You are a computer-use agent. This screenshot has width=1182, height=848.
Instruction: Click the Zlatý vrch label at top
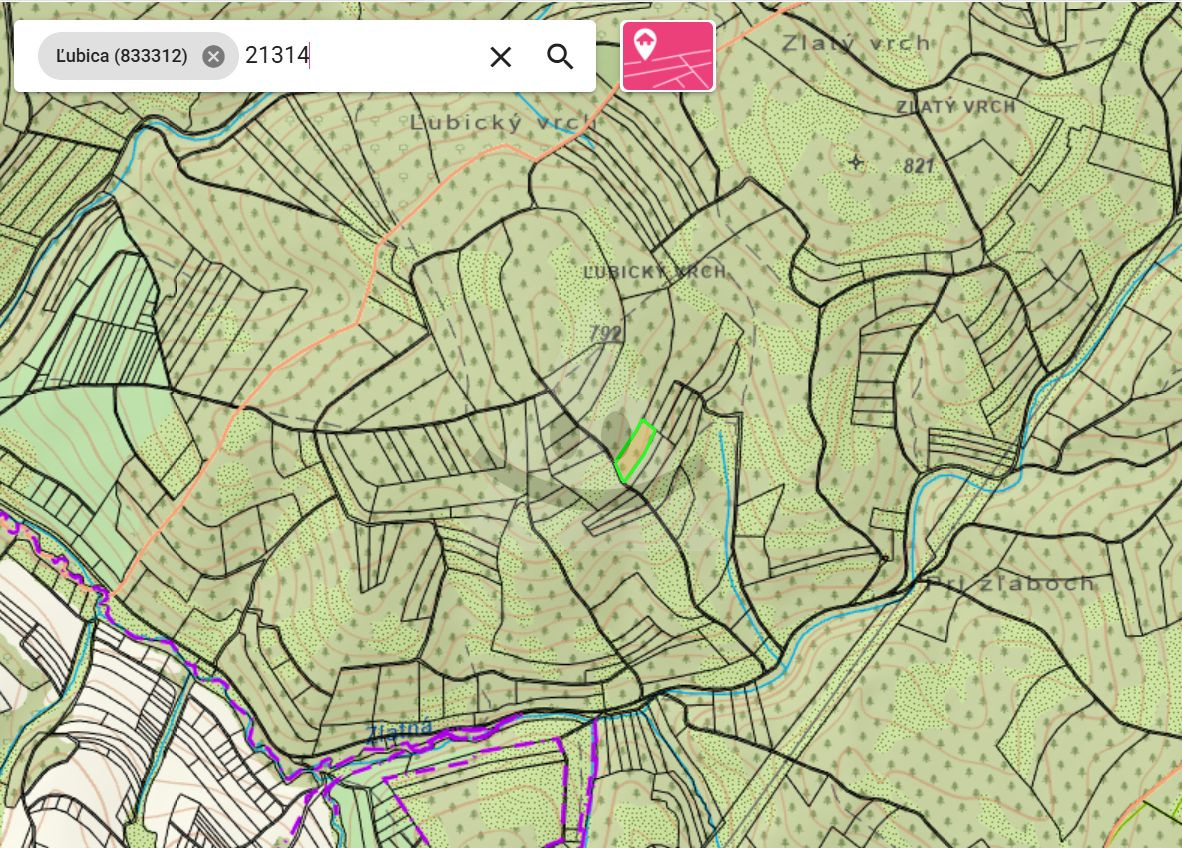856,43
